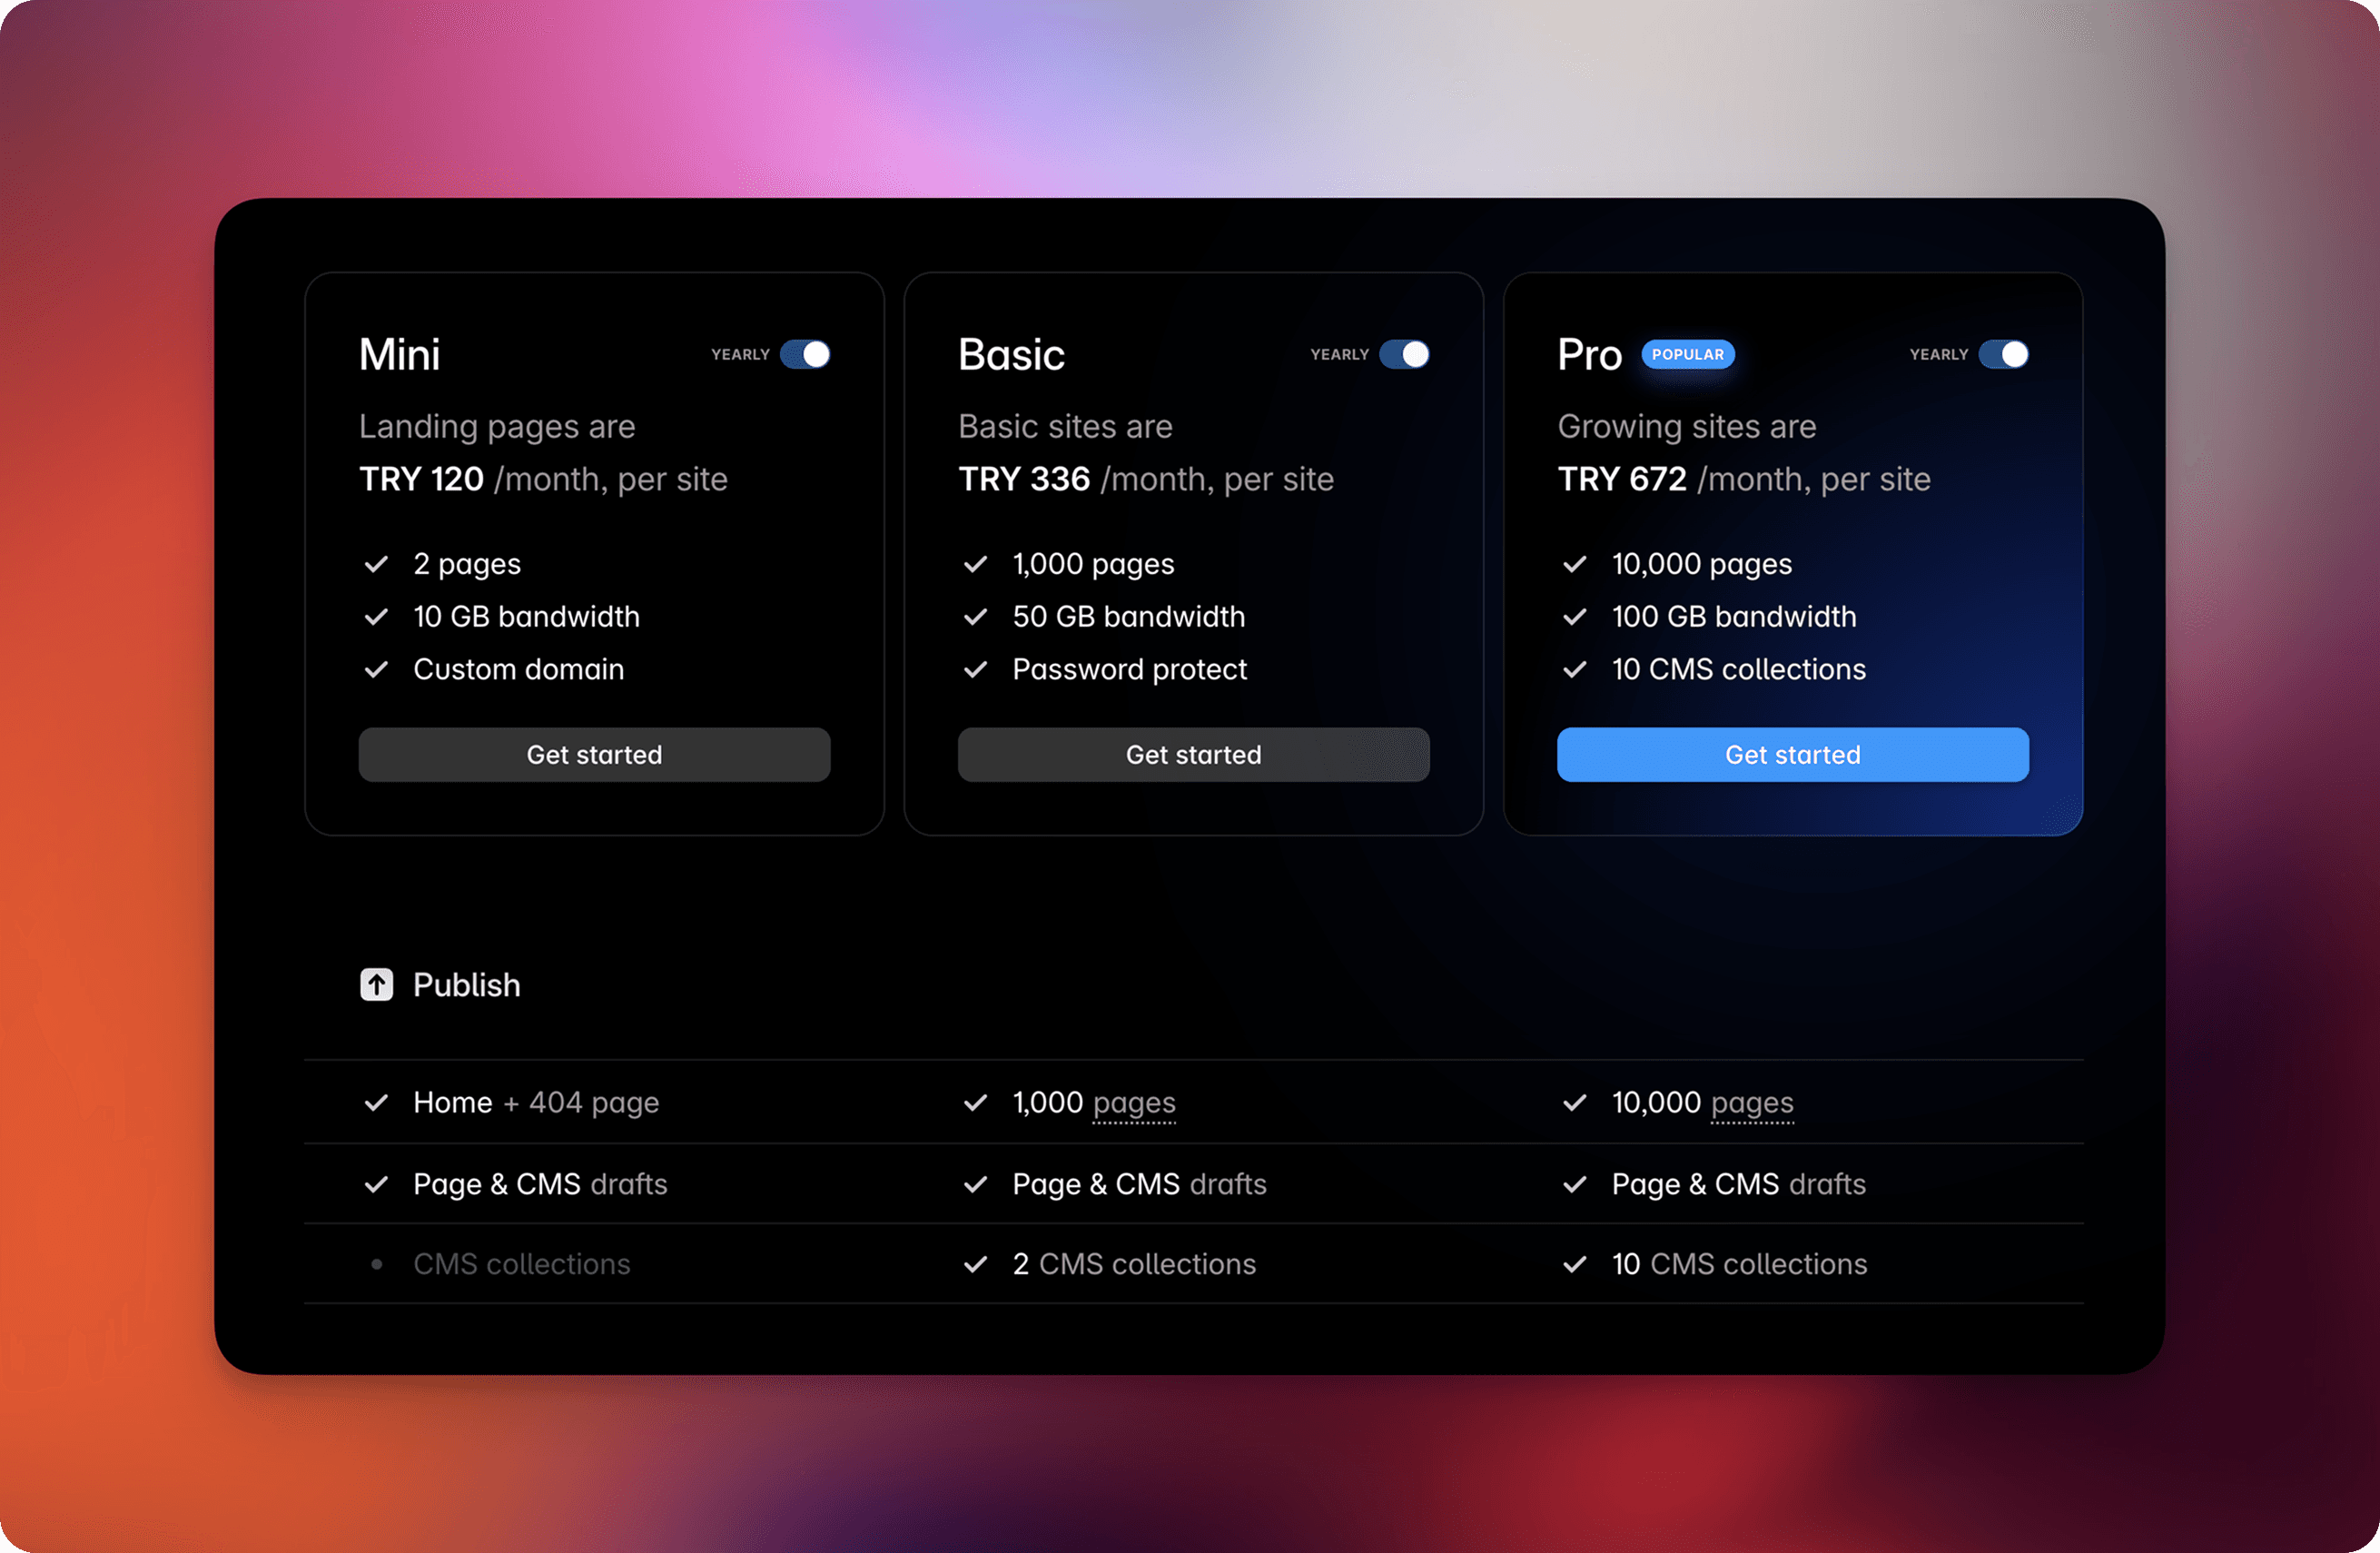Click the POPULAR badge next to Pro
Image resolution: width=2380 pixels, height=1553 pixels.
[x=1687, y=354]
